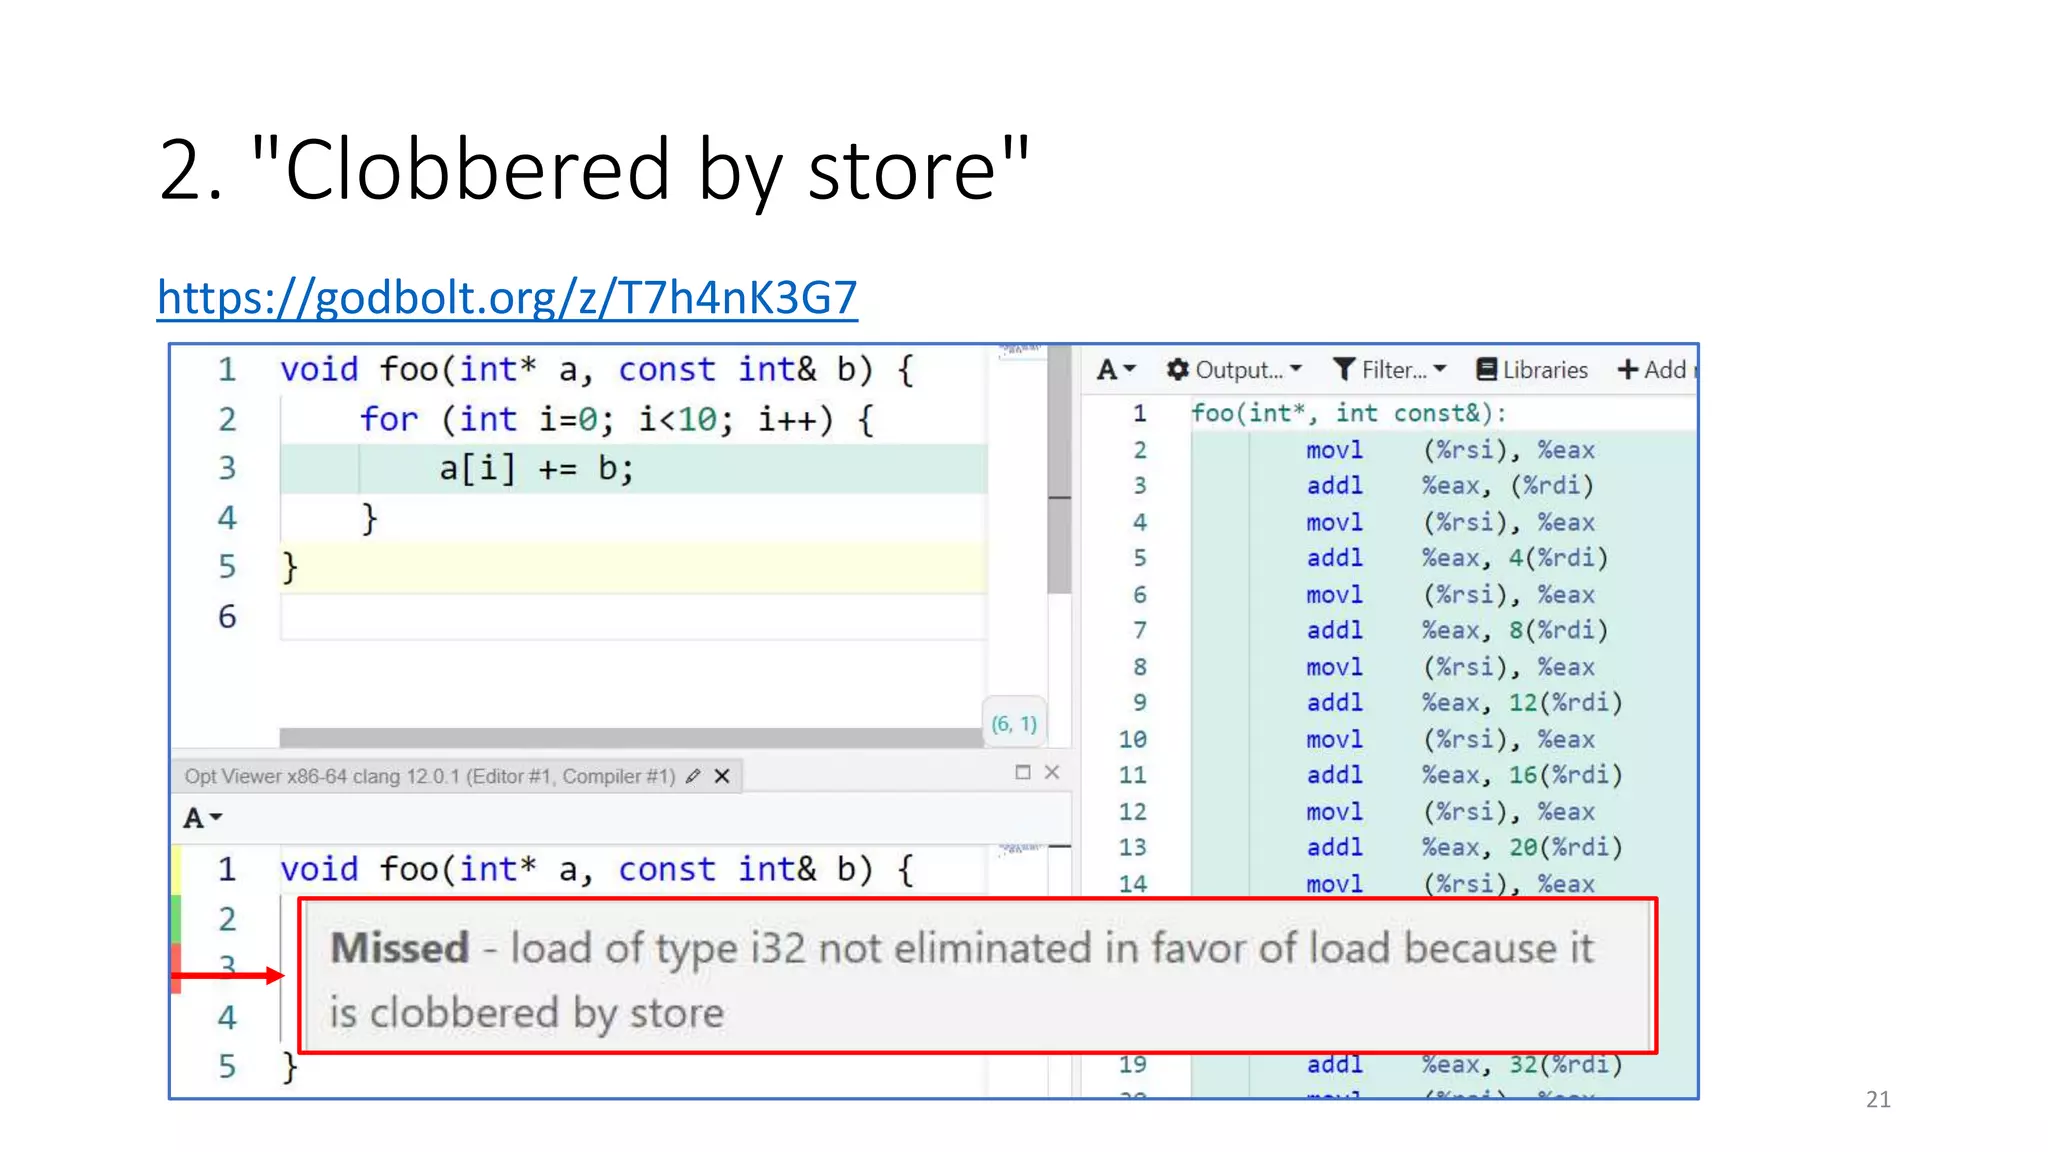Select the Opt Viewer x86-64 clang 12.0.1 tab
The height and width of the screenshot is (1152, 2048).
point(430,776)
